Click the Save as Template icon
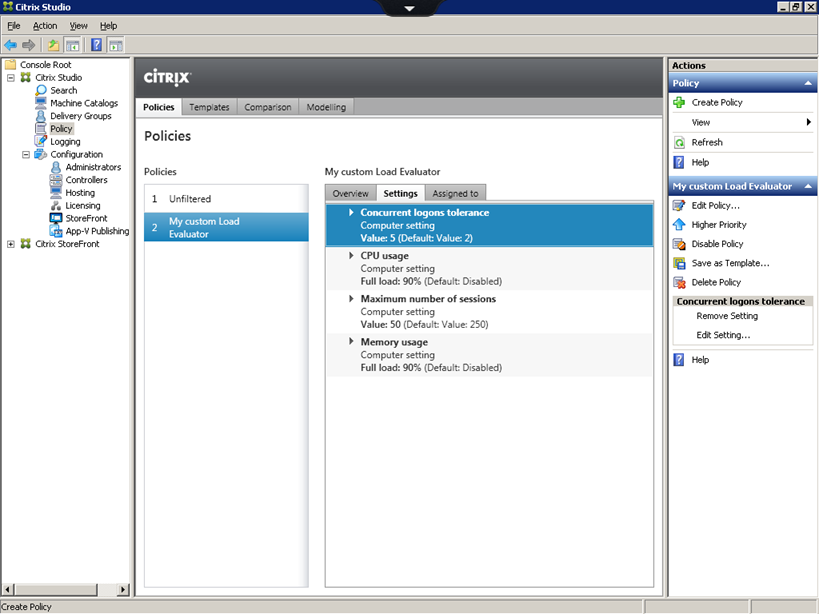819x614 pixels. pyautogui.click(x=679, y=263)
